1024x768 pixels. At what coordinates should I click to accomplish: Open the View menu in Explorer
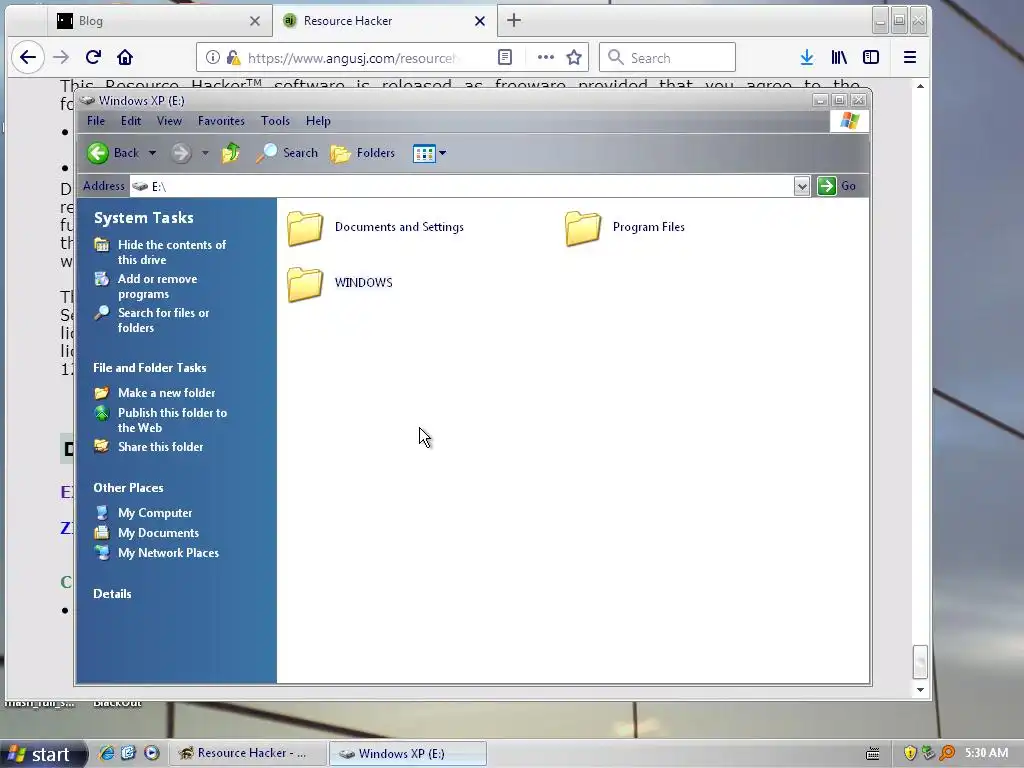point(169,121)
